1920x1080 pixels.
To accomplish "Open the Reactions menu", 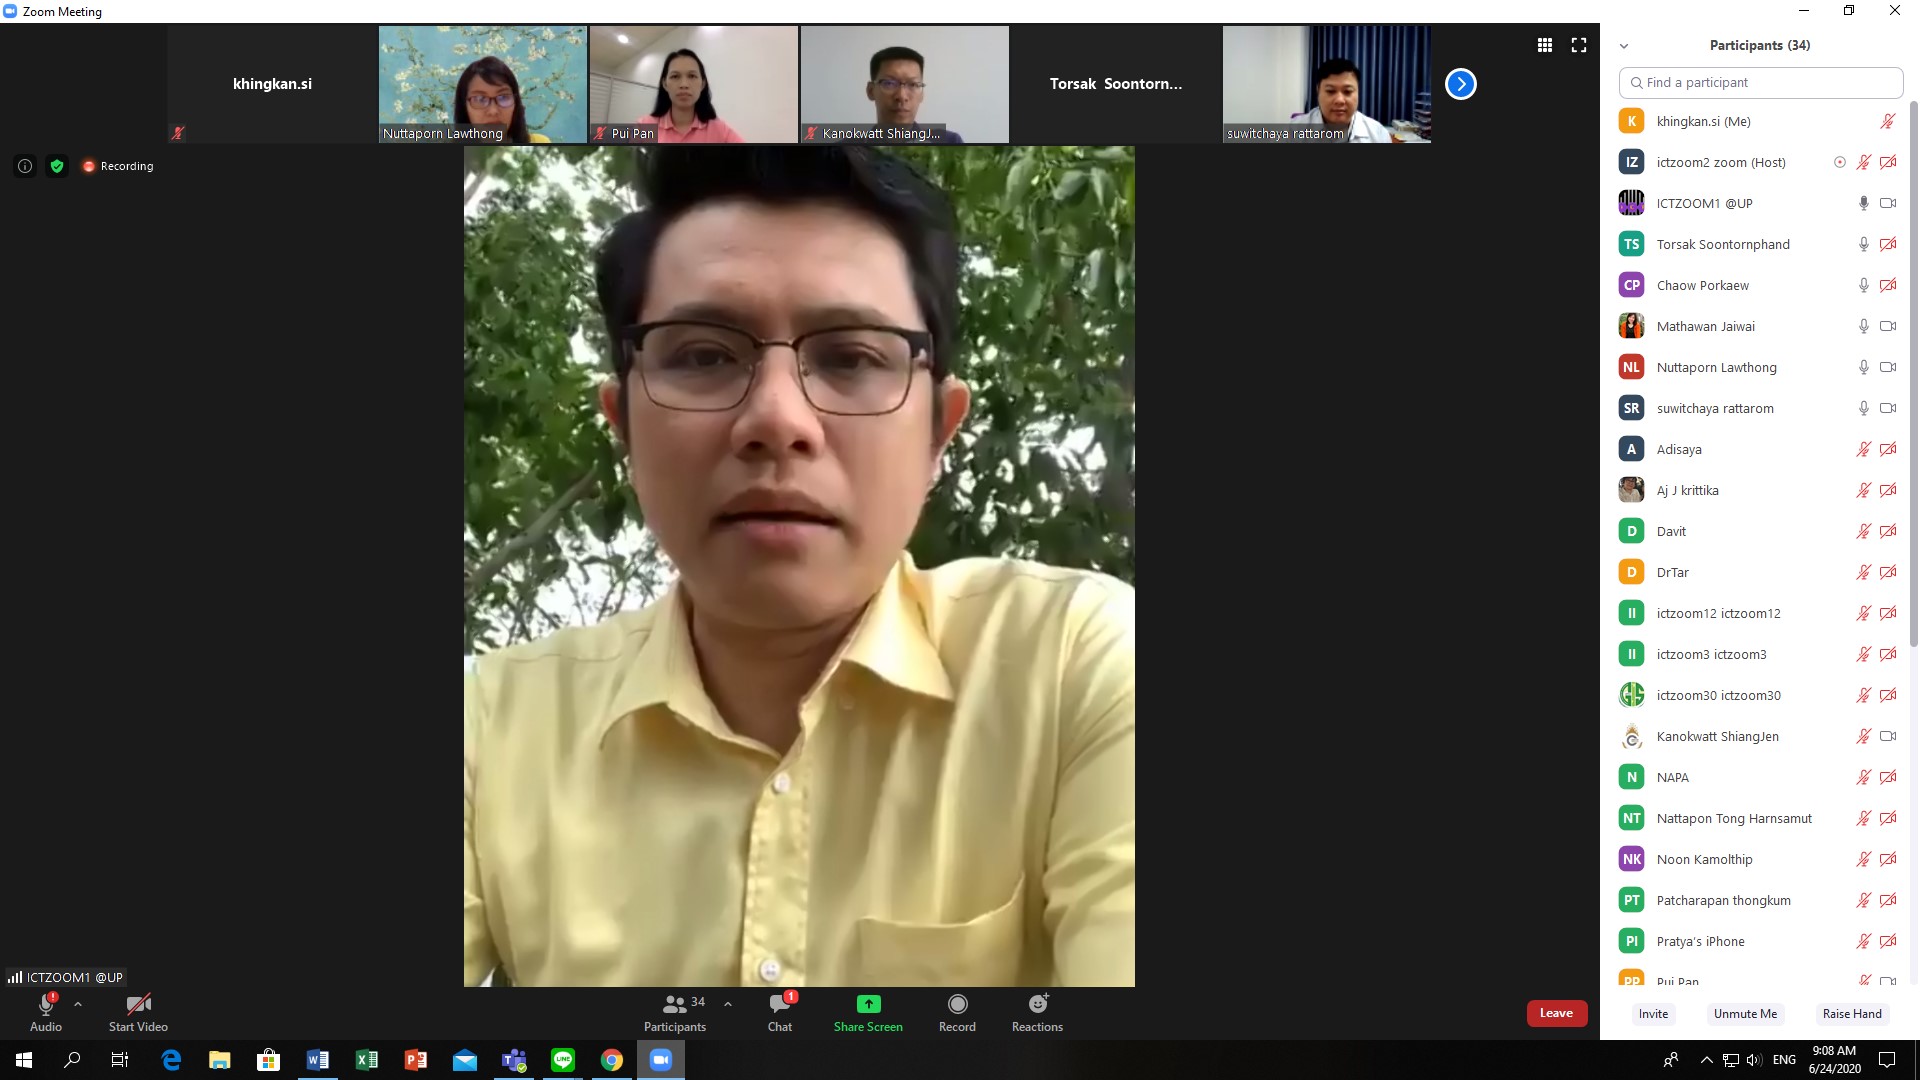I will click(x=1037, y=1012).
